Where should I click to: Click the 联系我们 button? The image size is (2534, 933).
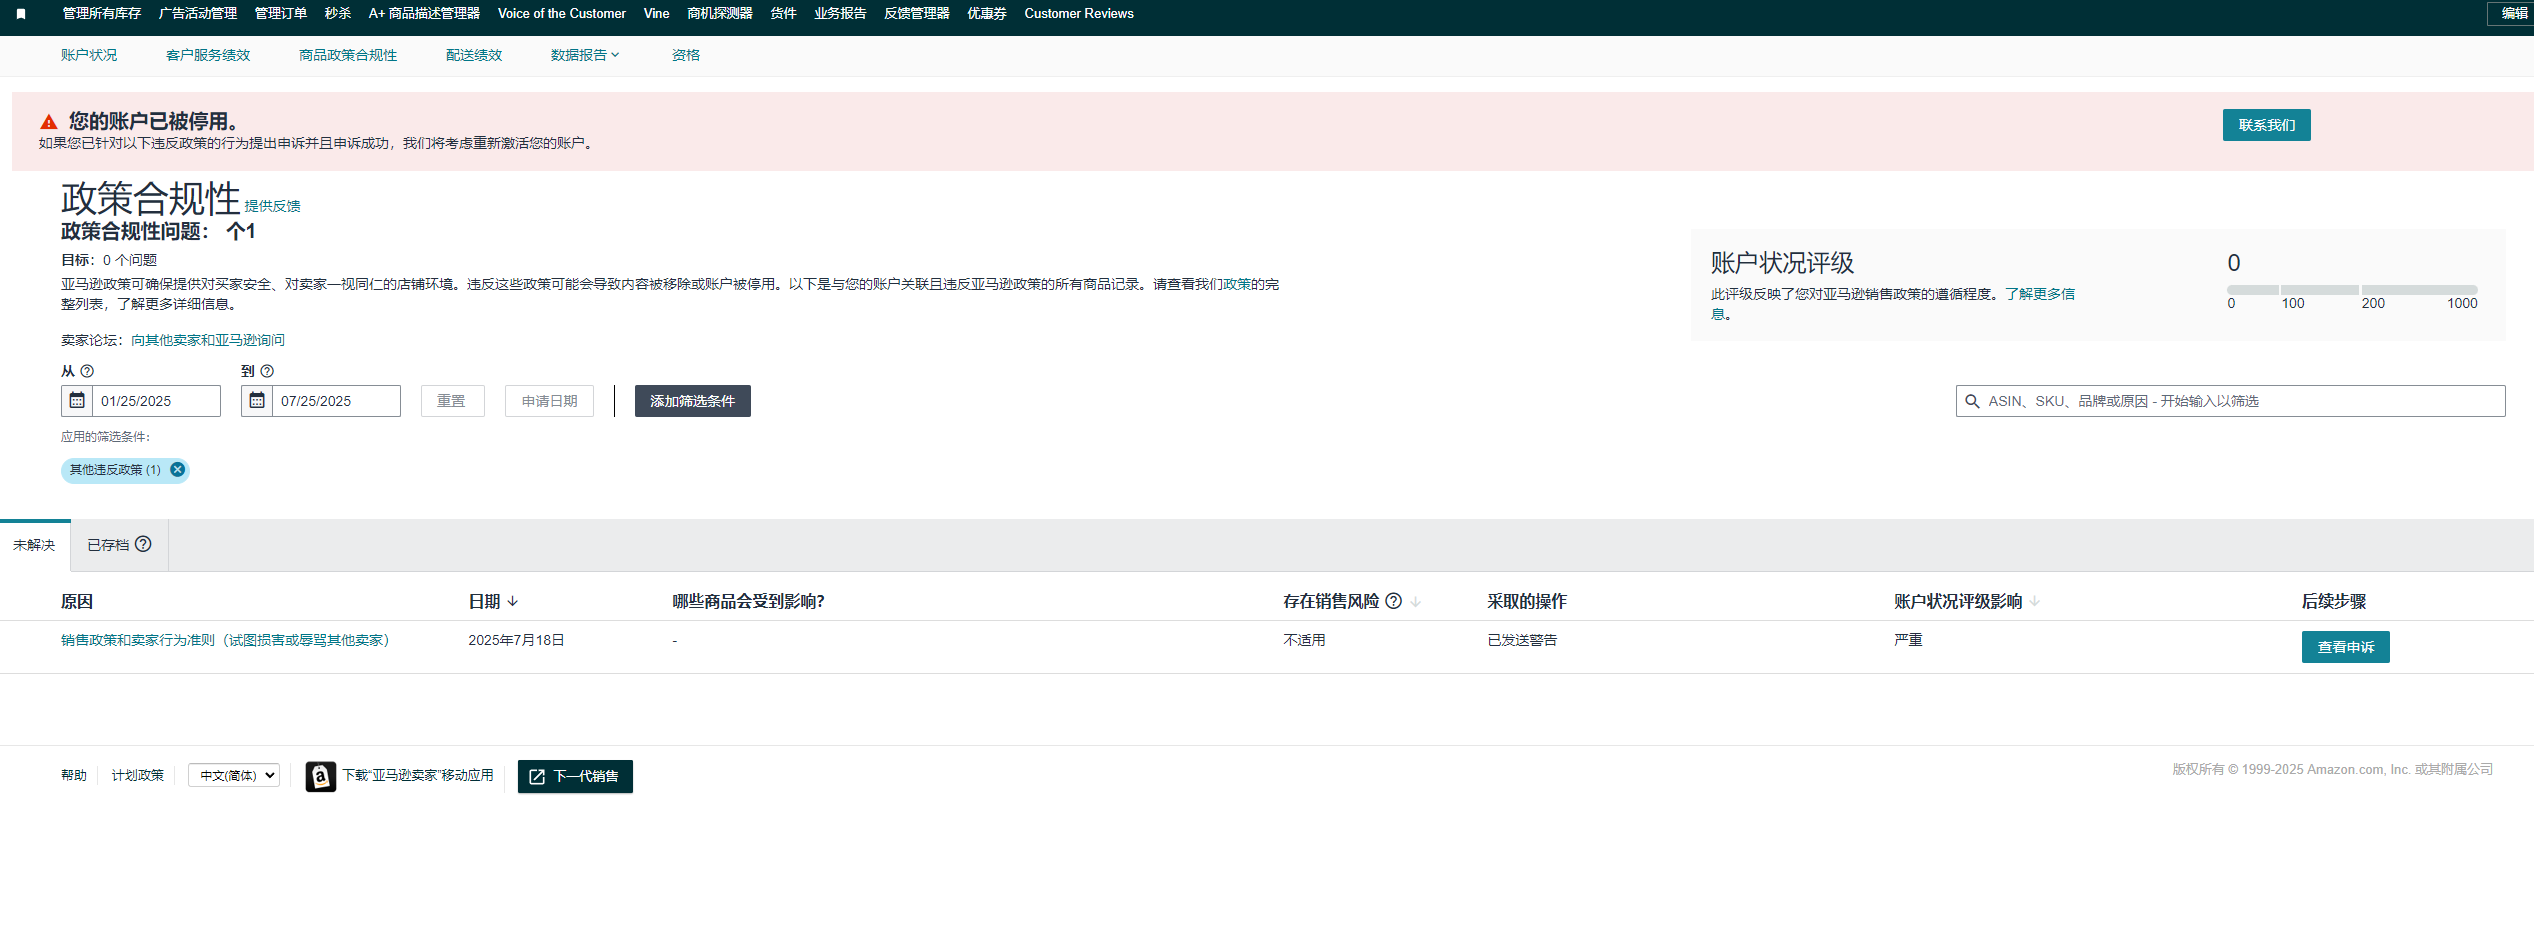[2266, 125]
